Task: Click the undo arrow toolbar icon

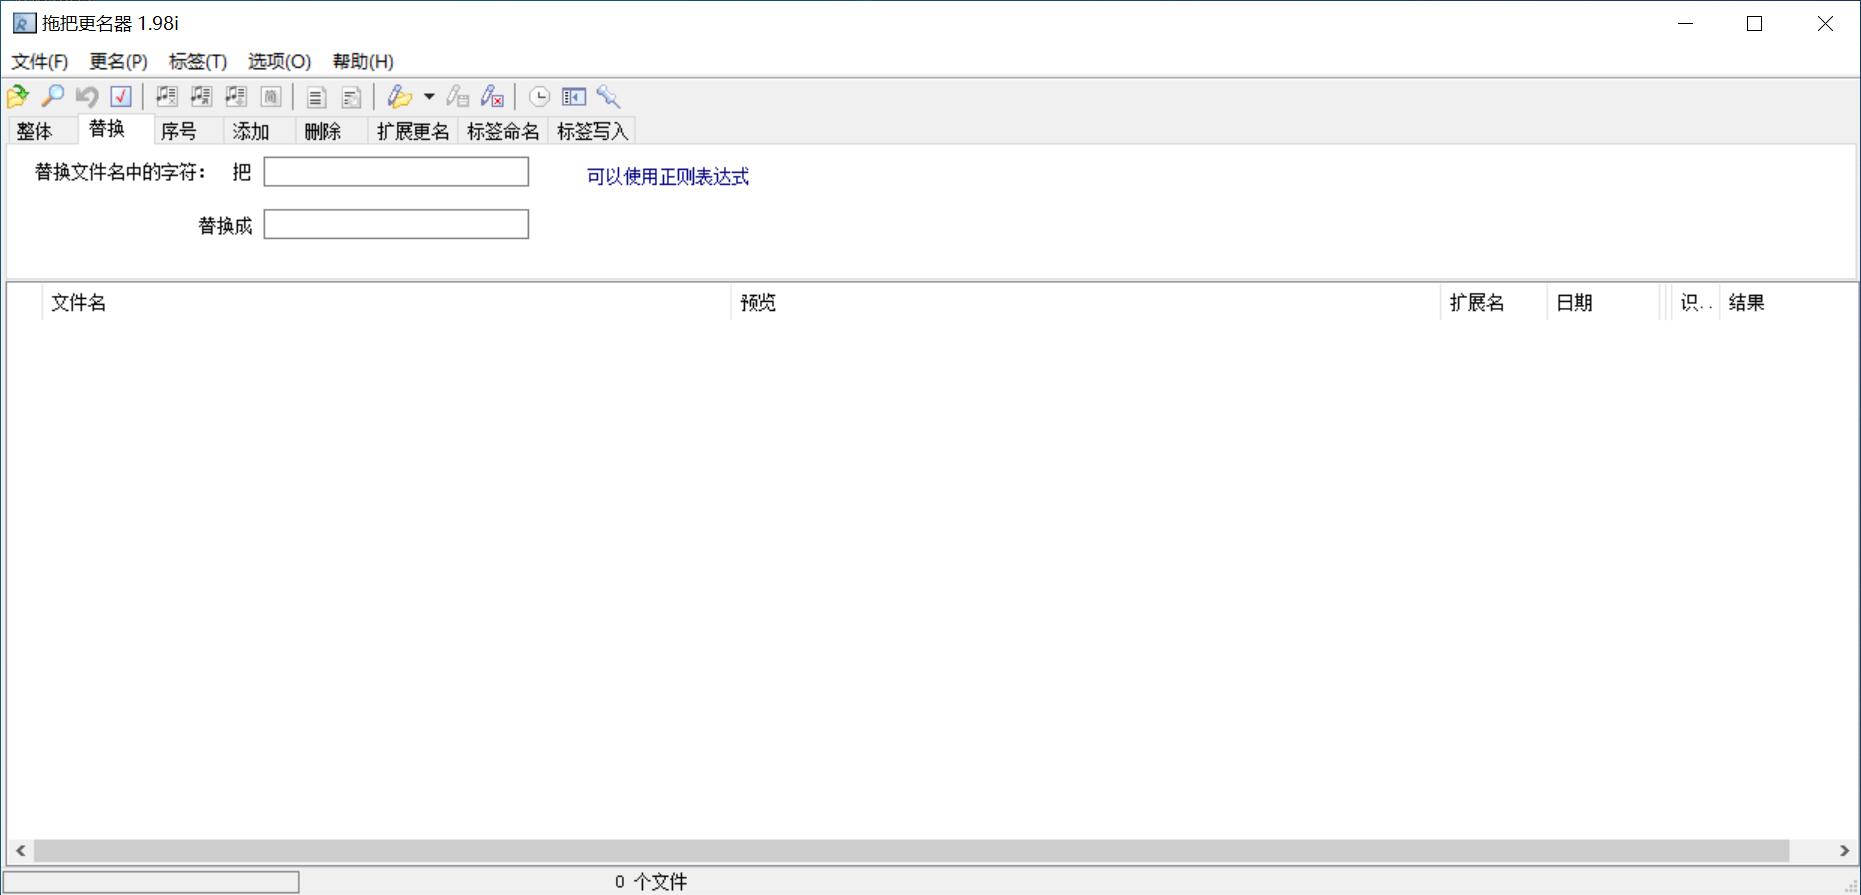Action: [87, 97]
